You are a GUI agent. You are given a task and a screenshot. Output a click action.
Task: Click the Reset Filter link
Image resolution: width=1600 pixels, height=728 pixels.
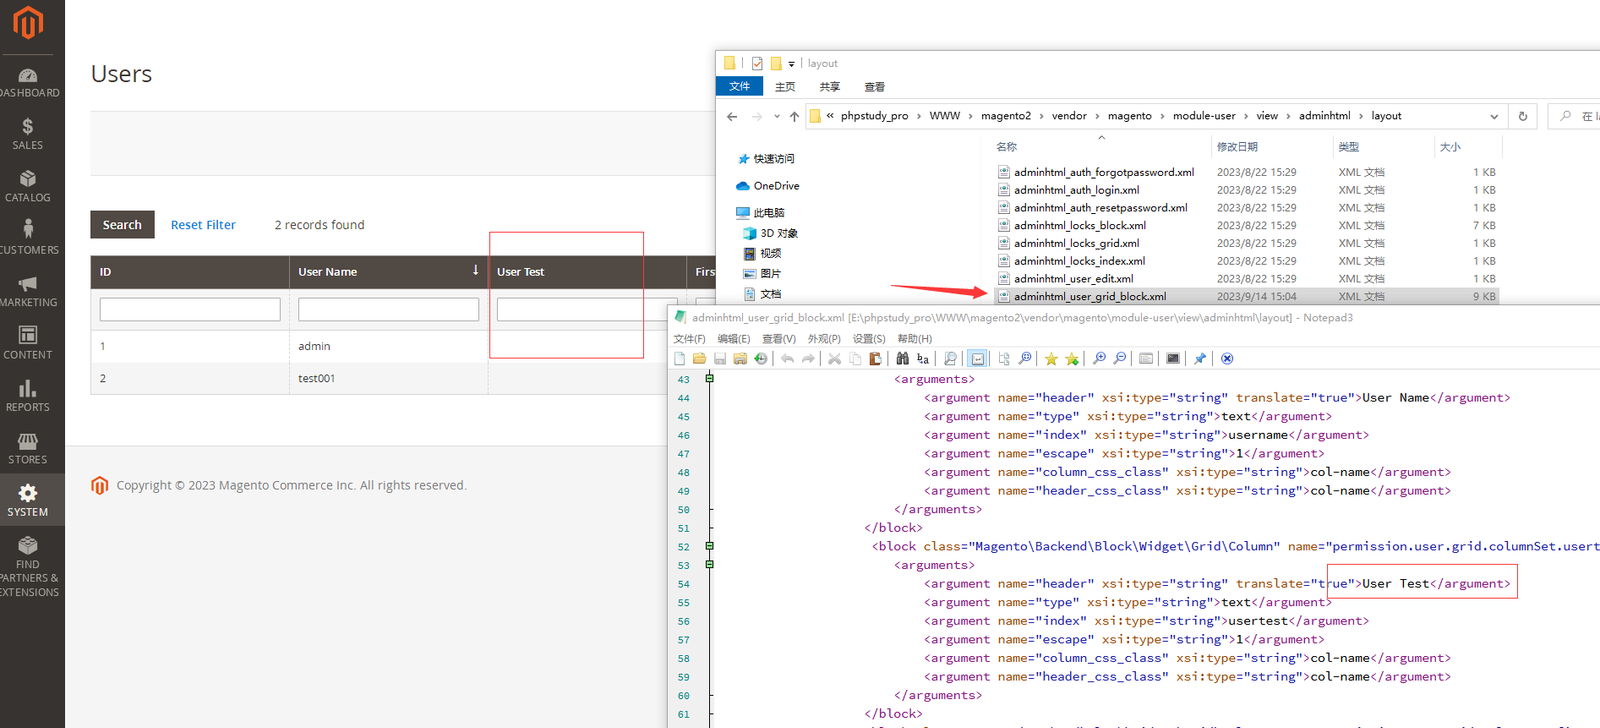point(203,225)
